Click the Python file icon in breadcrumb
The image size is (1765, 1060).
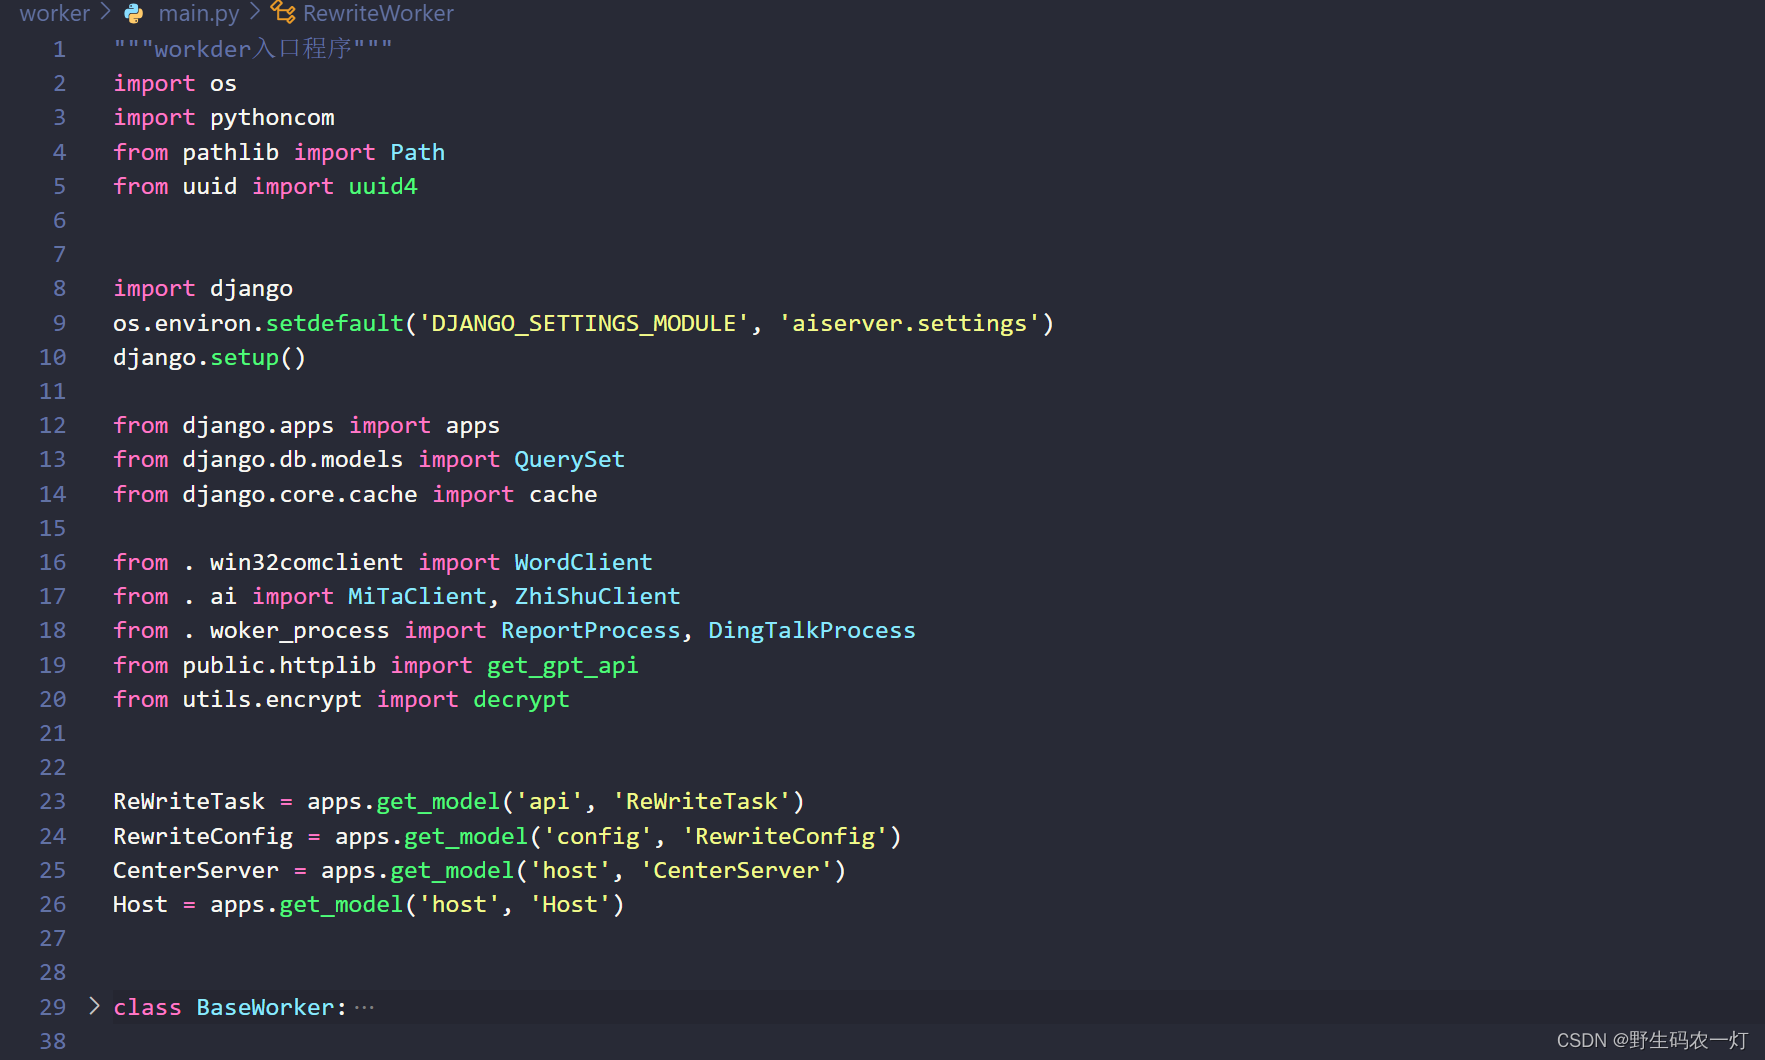134,13
